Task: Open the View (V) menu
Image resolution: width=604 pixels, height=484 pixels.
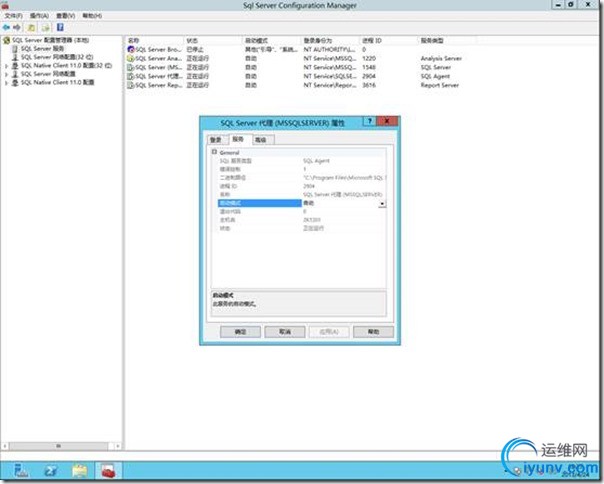Action: tap(65, 16)
